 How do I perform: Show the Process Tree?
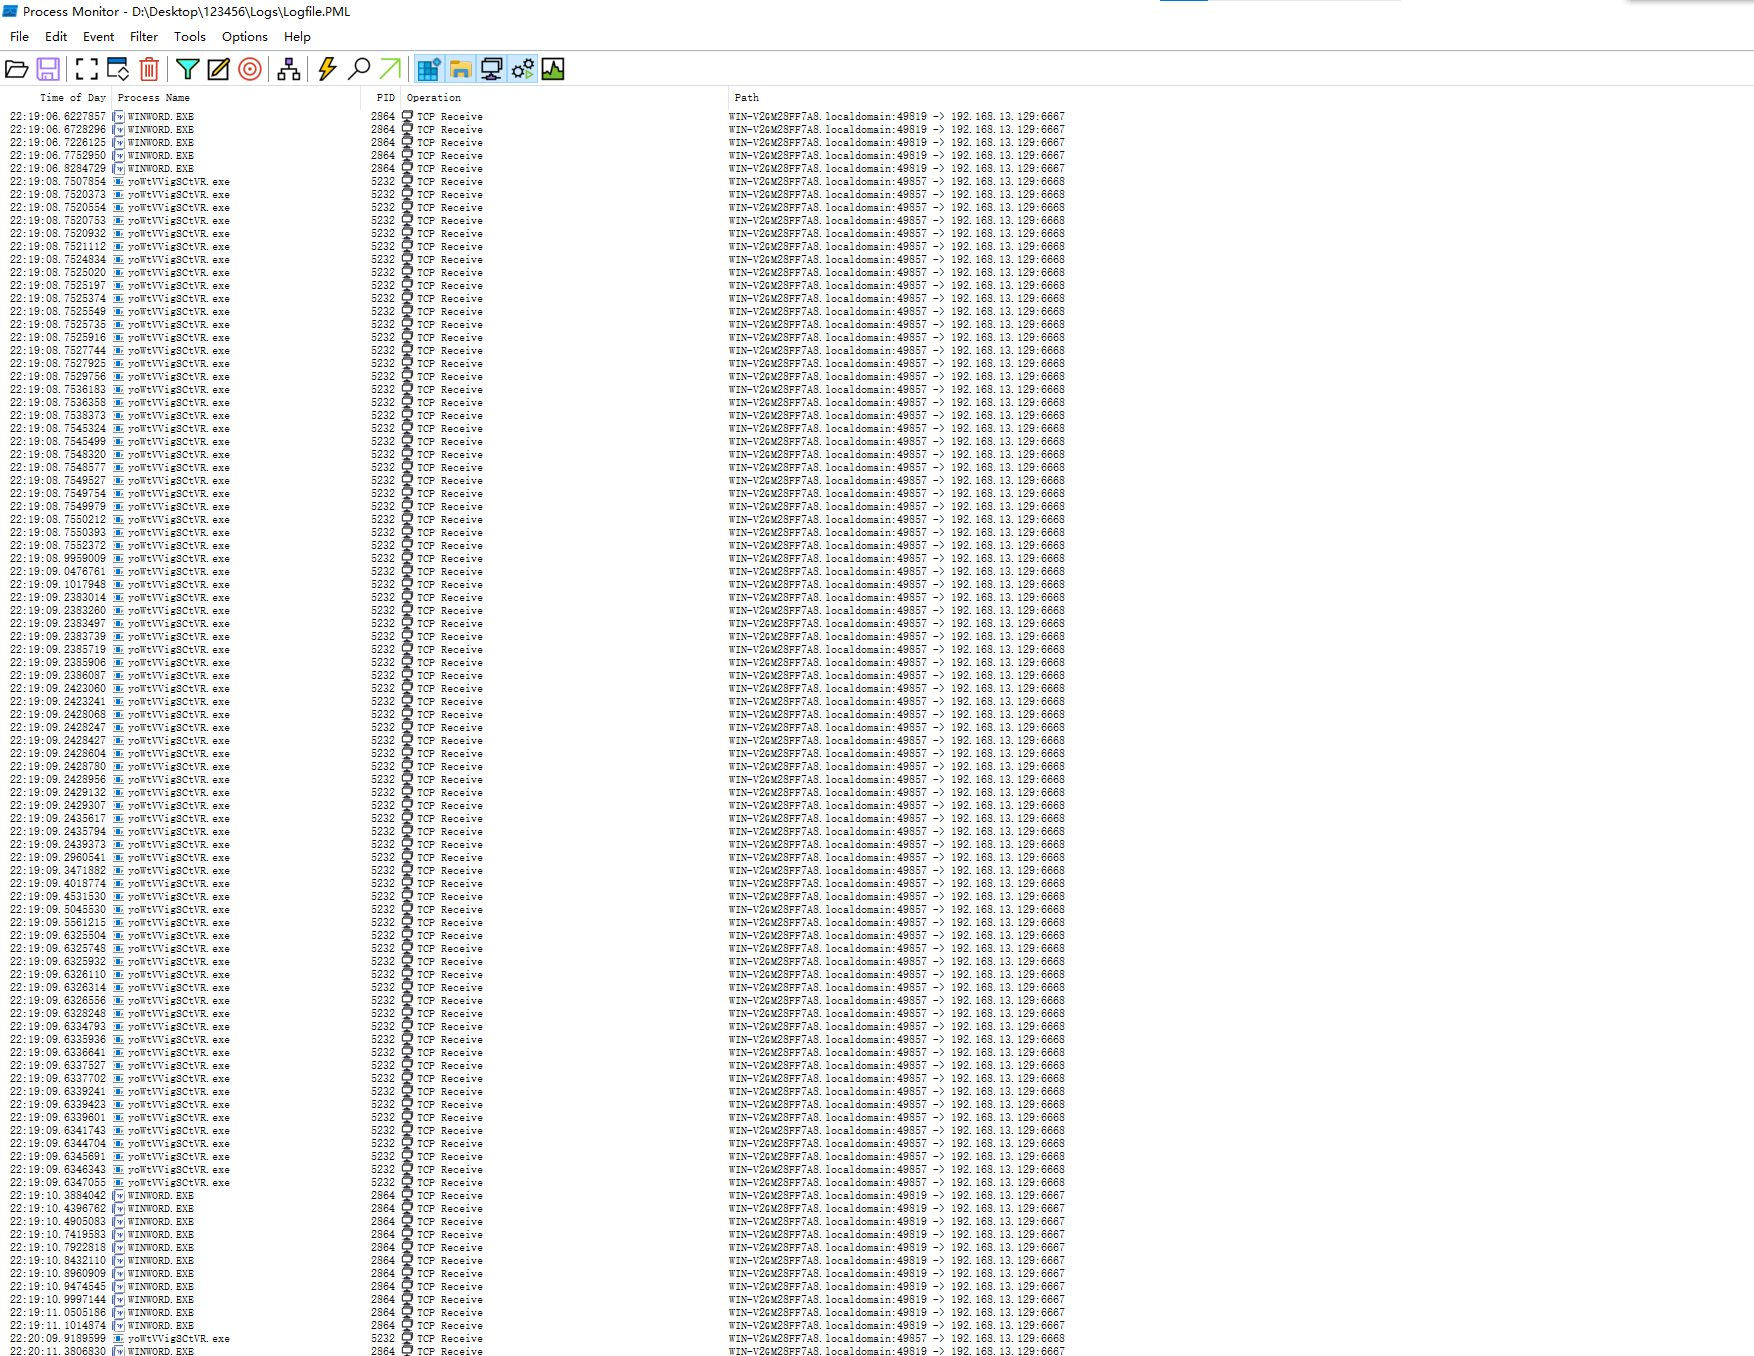tap(289, 69)
